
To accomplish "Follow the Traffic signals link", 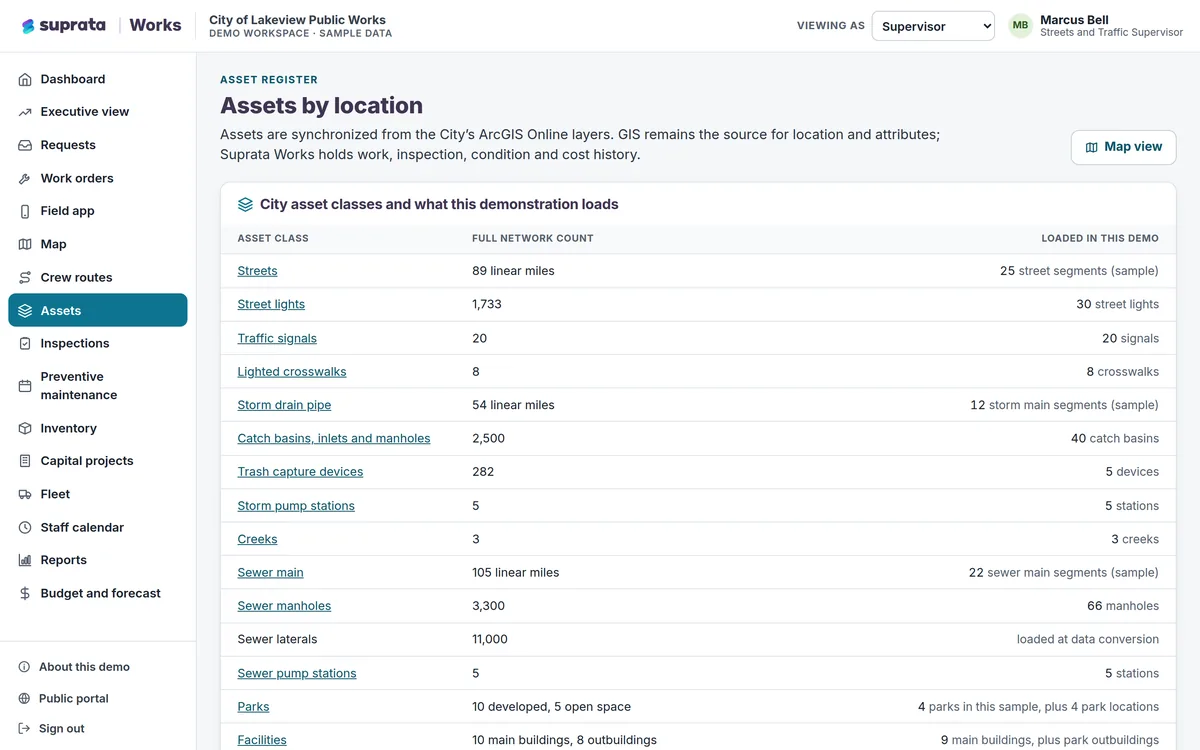I will click(x=277, y=338).
